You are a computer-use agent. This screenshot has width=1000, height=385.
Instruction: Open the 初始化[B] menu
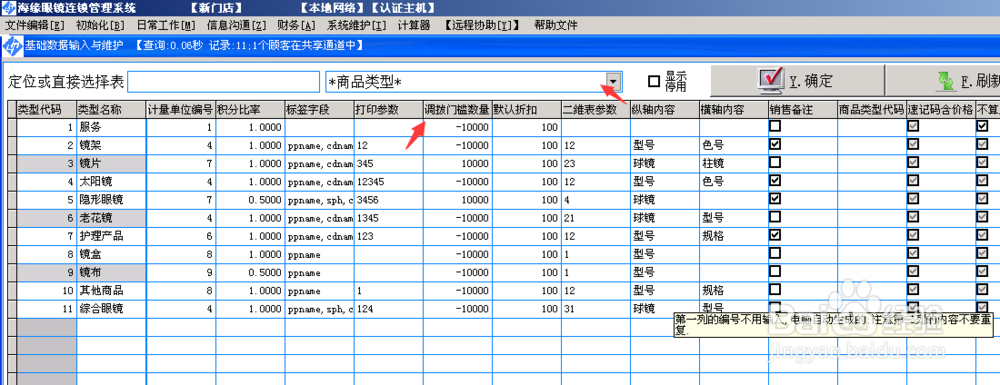tap(100, 25)
